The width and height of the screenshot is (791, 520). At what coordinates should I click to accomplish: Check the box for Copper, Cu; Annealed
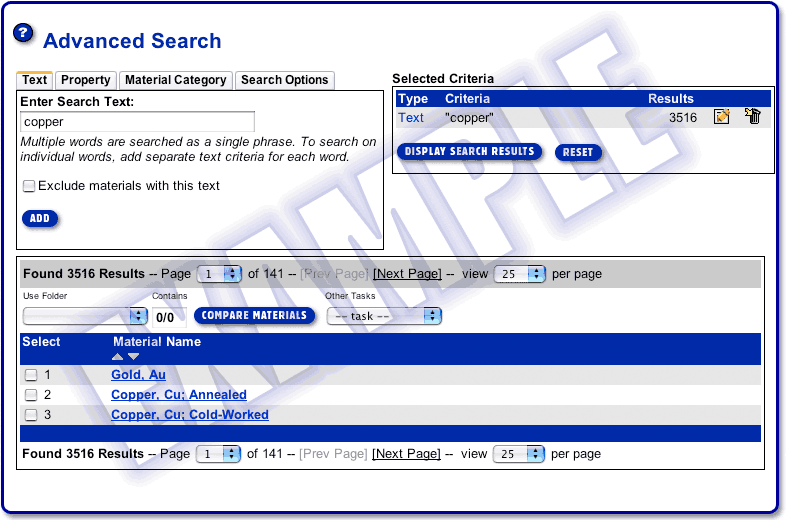click(31, 395)
